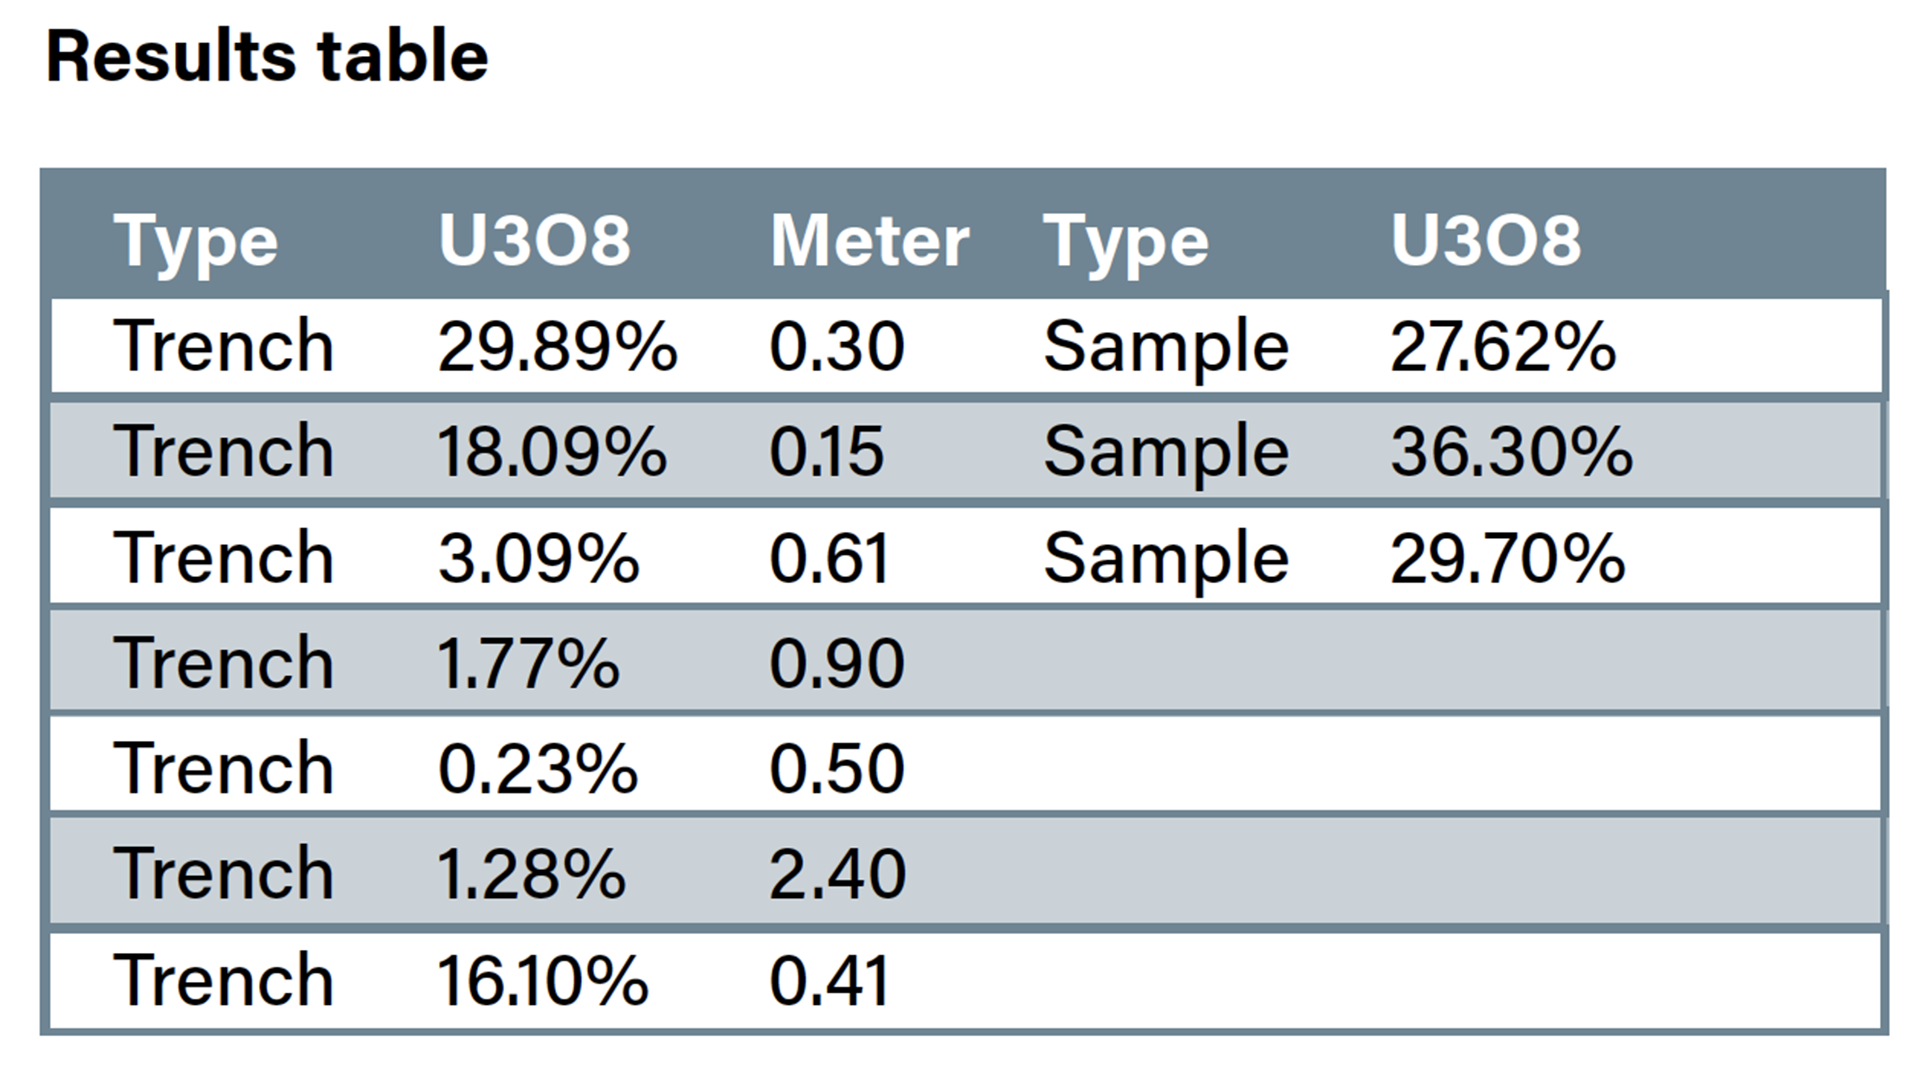This screenshot has width=1920, height=1080.
Task: Select the 16.10% value
Action: [542, 981]
